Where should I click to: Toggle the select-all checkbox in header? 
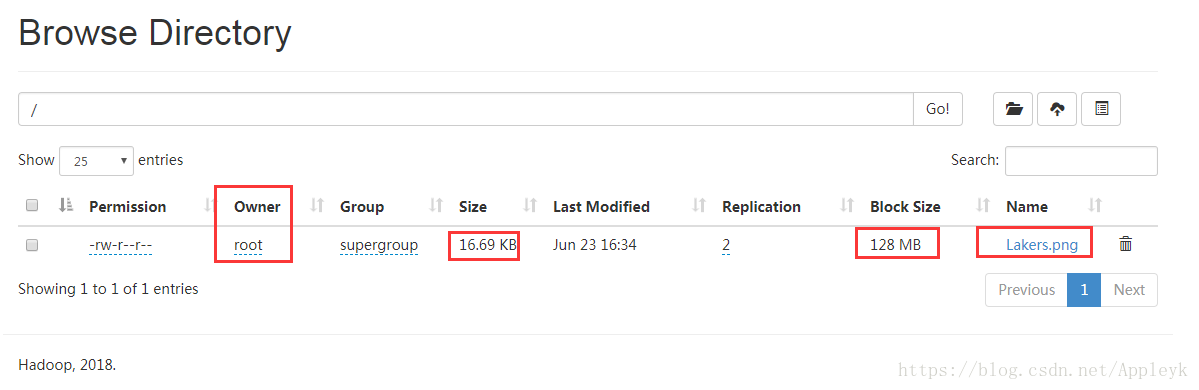[32, 206]
